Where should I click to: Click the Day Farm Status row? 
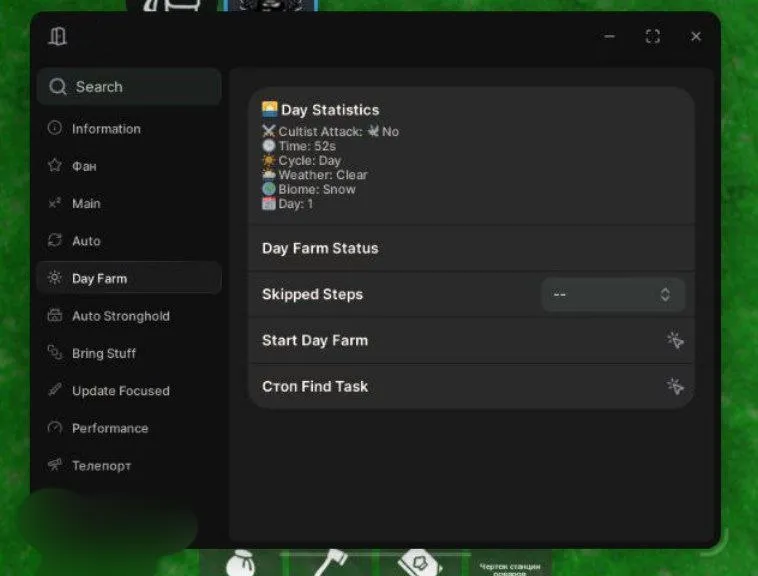coord(471,249)
